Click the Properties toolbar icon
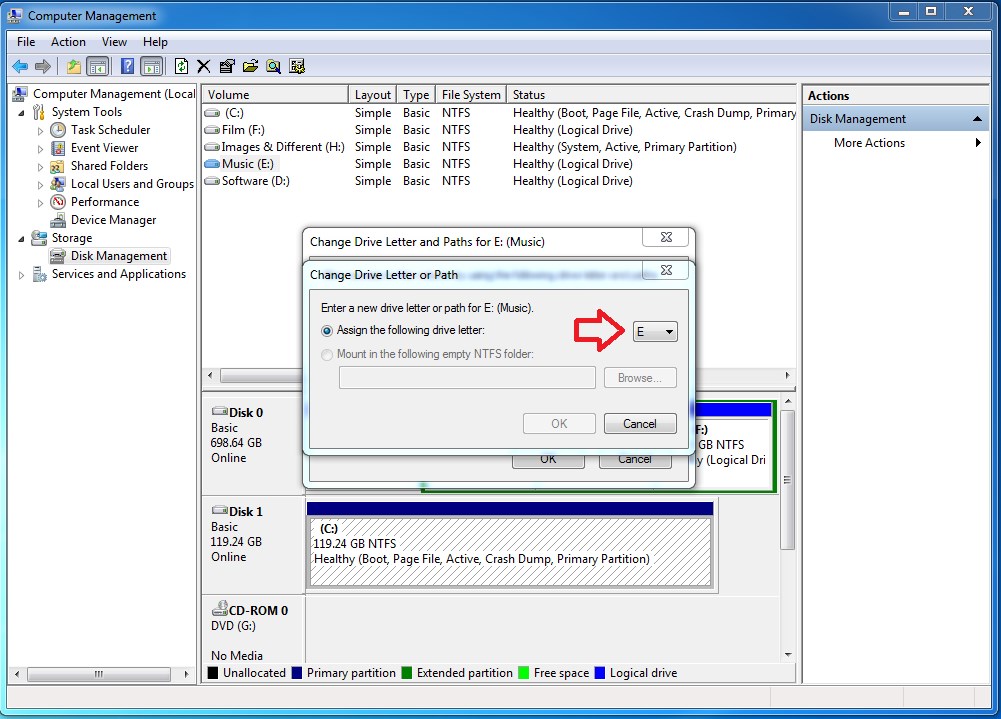The image size is (1001, 719). (227, 66)
